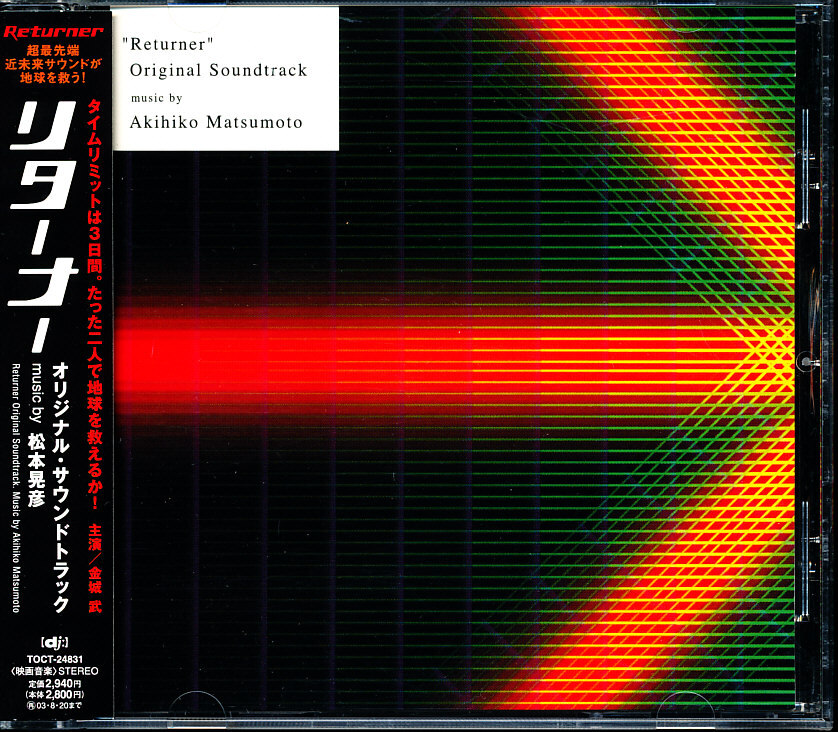
Task: Click the red text 超最先端 on the obi
Action: pyautogui.click(x=53, y=51)
